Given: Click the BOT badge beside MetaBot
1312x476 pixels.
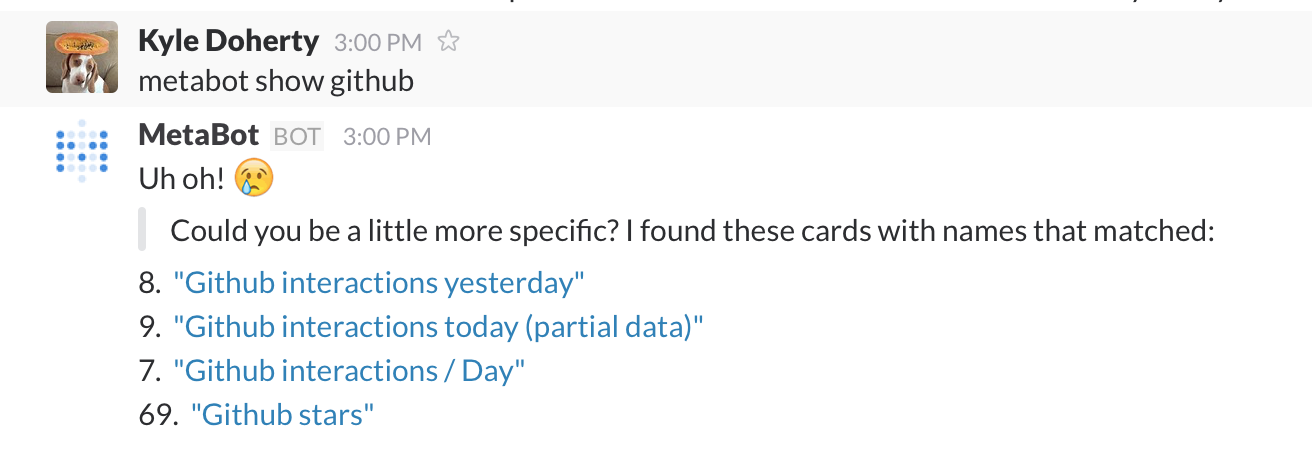Looking at the screenshot, I should (x=297, y=136).
